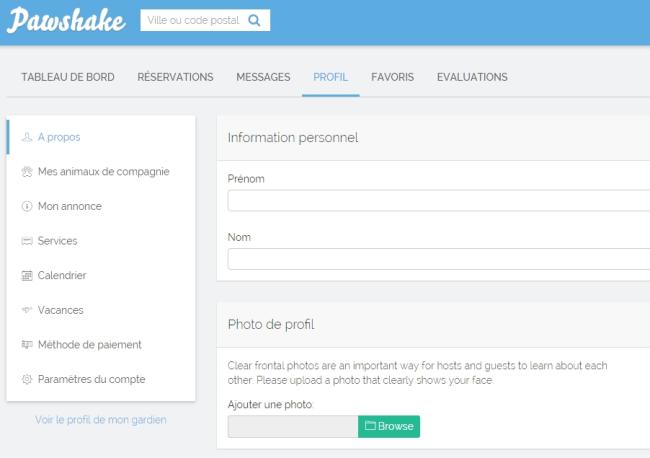Click the gear icon for Paramètres du compte
This screenshot has height=458, width=650.
click(x=27, y=380)
